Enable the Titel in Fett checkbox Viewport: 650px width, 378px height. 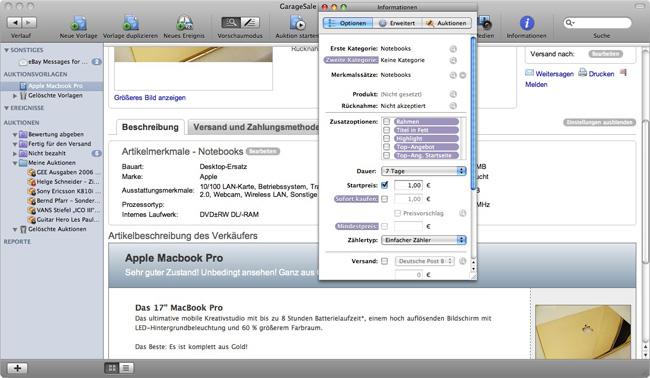pos(386,130)
